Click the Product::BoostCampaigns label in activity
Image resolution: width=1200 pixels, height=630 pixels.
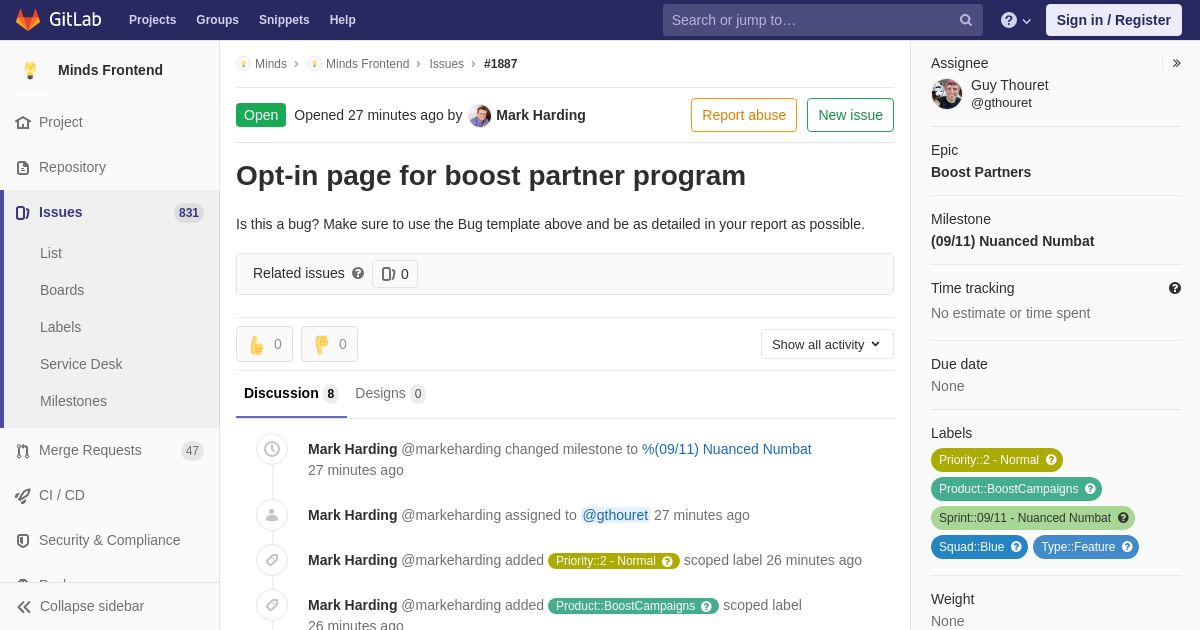click(633, 606)
